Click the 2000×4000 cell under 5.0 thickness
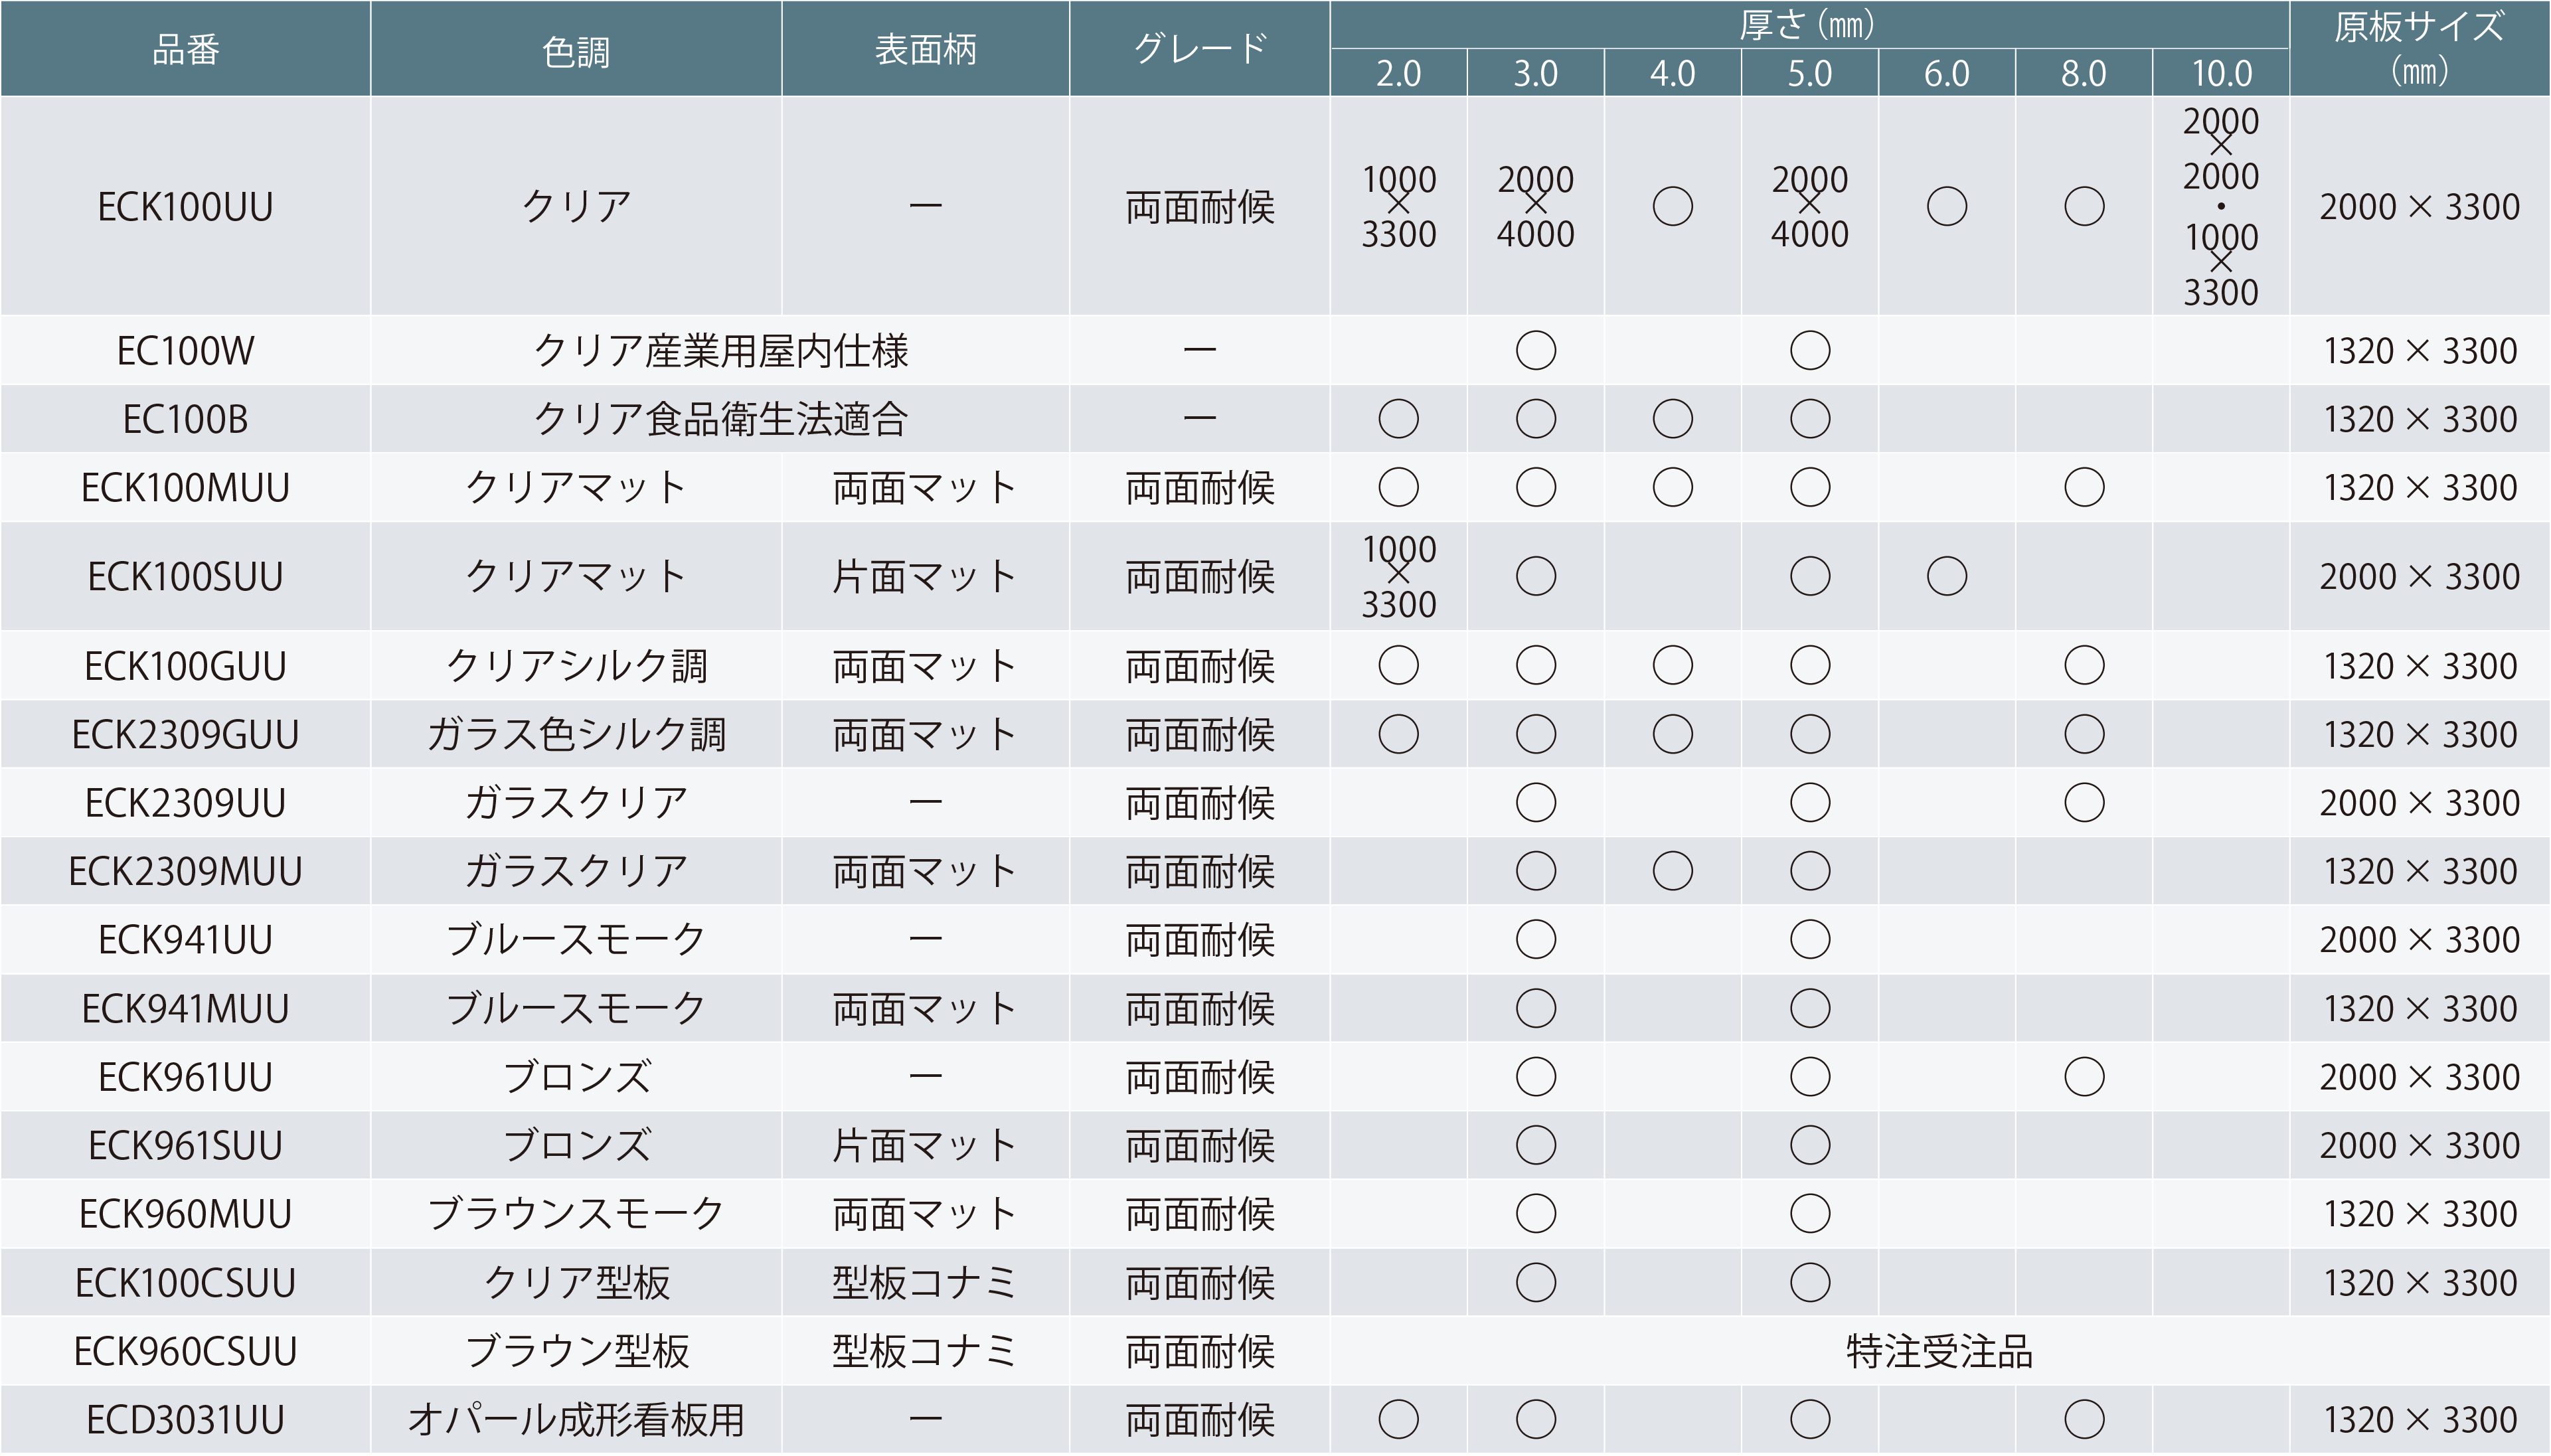 (x=1809, y=207)
